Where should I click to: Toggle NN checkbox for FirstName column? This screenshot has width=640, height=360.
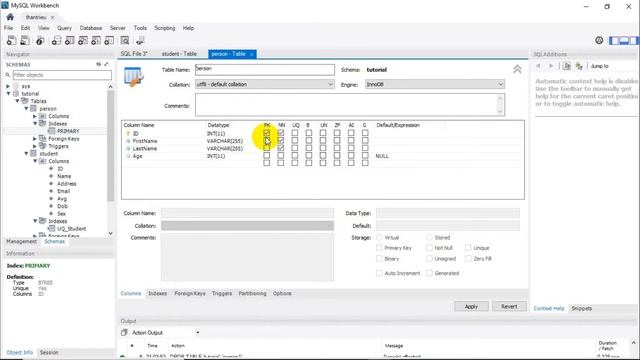click(281, 140)
